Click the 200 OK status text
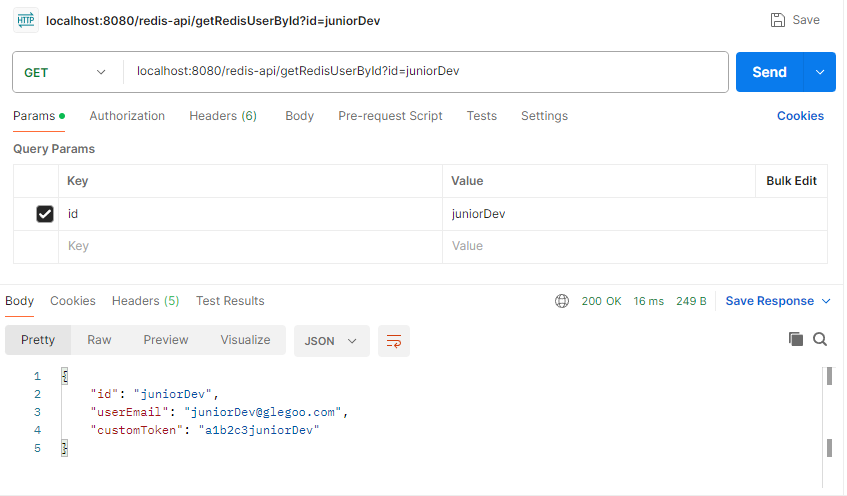 pos(601,301)
